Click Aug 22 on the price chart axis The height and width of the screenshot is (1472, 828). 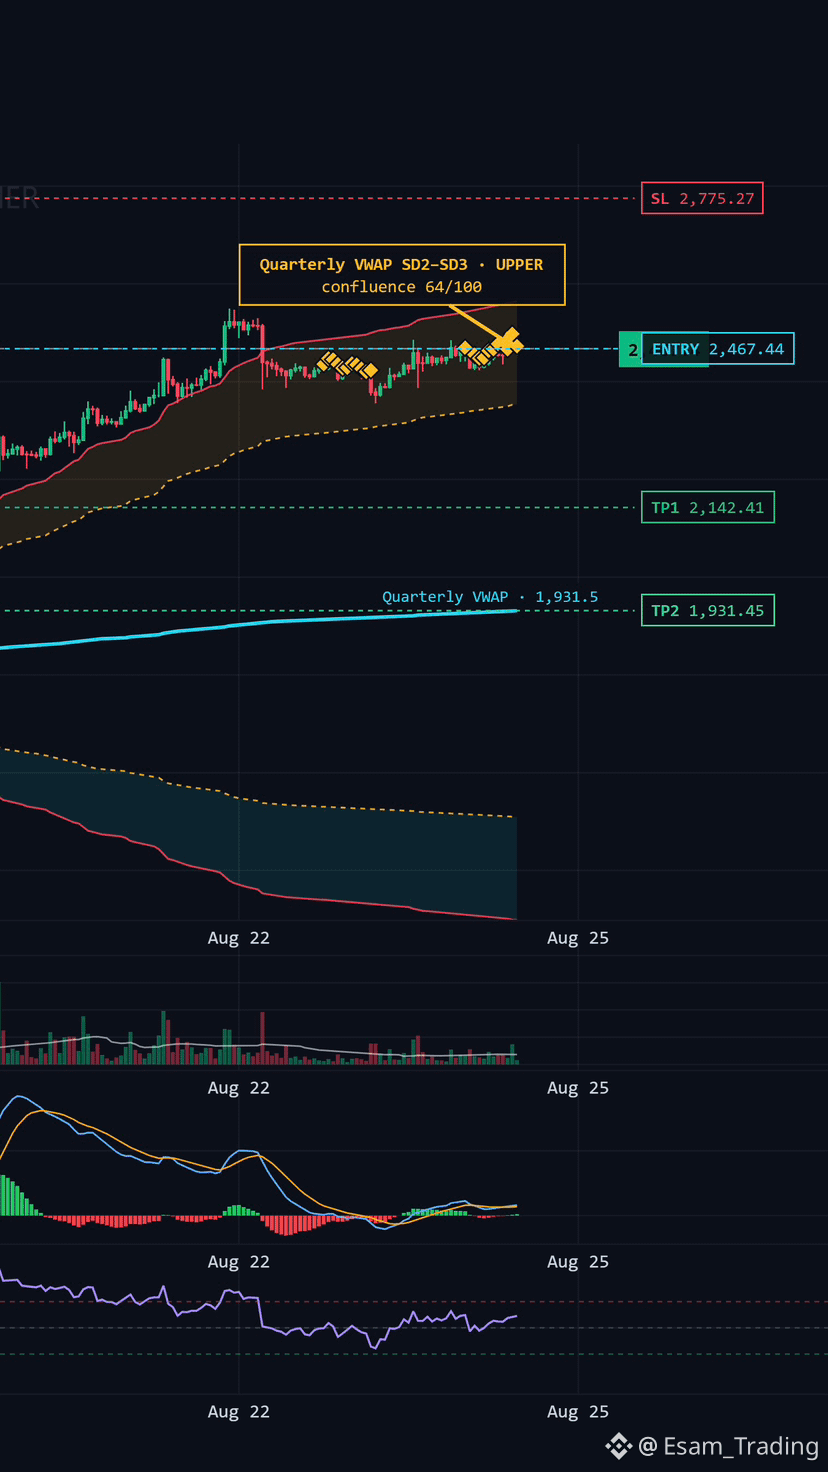click(x=239, y=938)
